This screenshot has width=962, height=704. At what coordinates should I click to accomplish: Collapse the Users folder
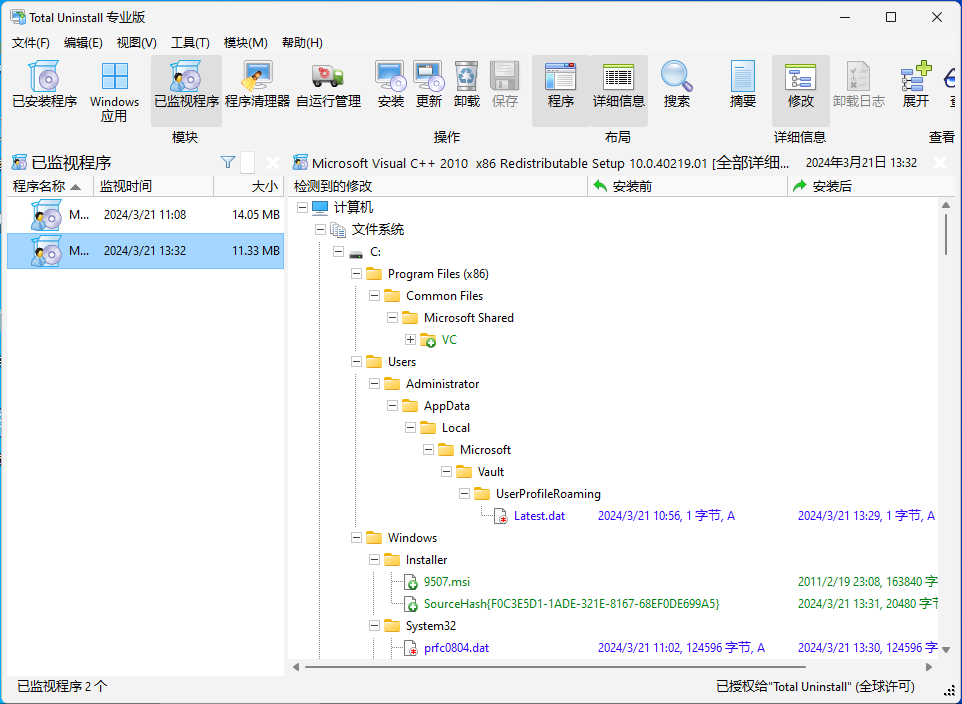[356, 362]
